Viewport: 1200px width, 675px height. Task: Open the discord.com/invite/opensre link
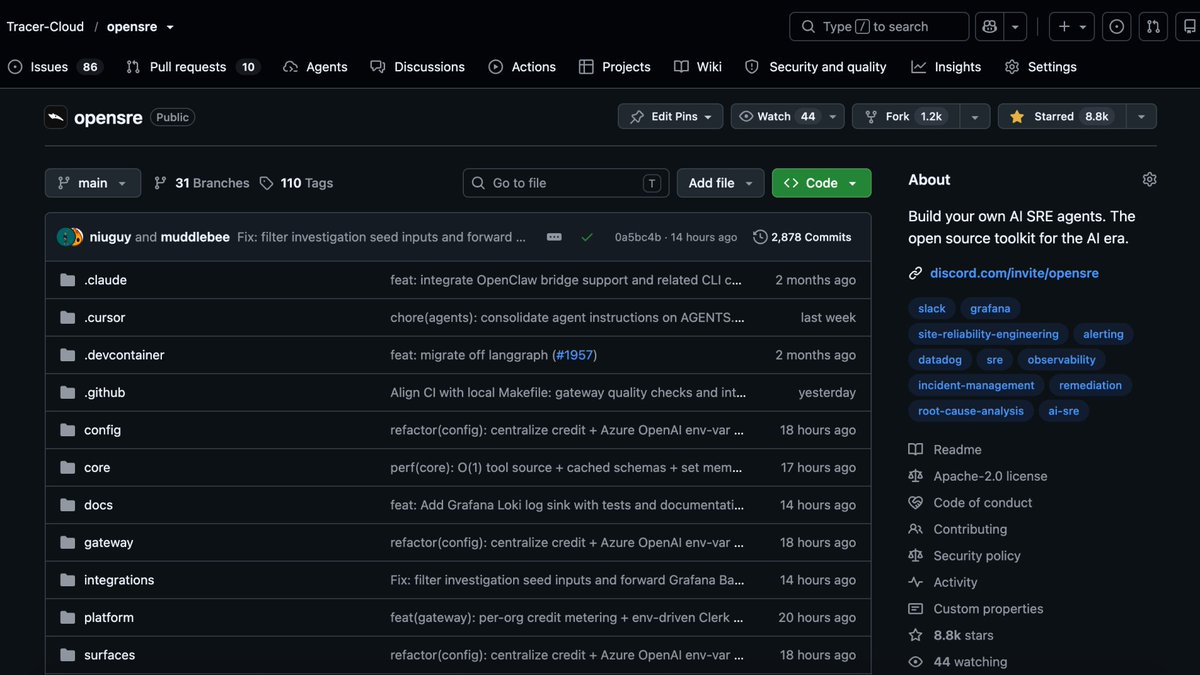(1014, 273)
